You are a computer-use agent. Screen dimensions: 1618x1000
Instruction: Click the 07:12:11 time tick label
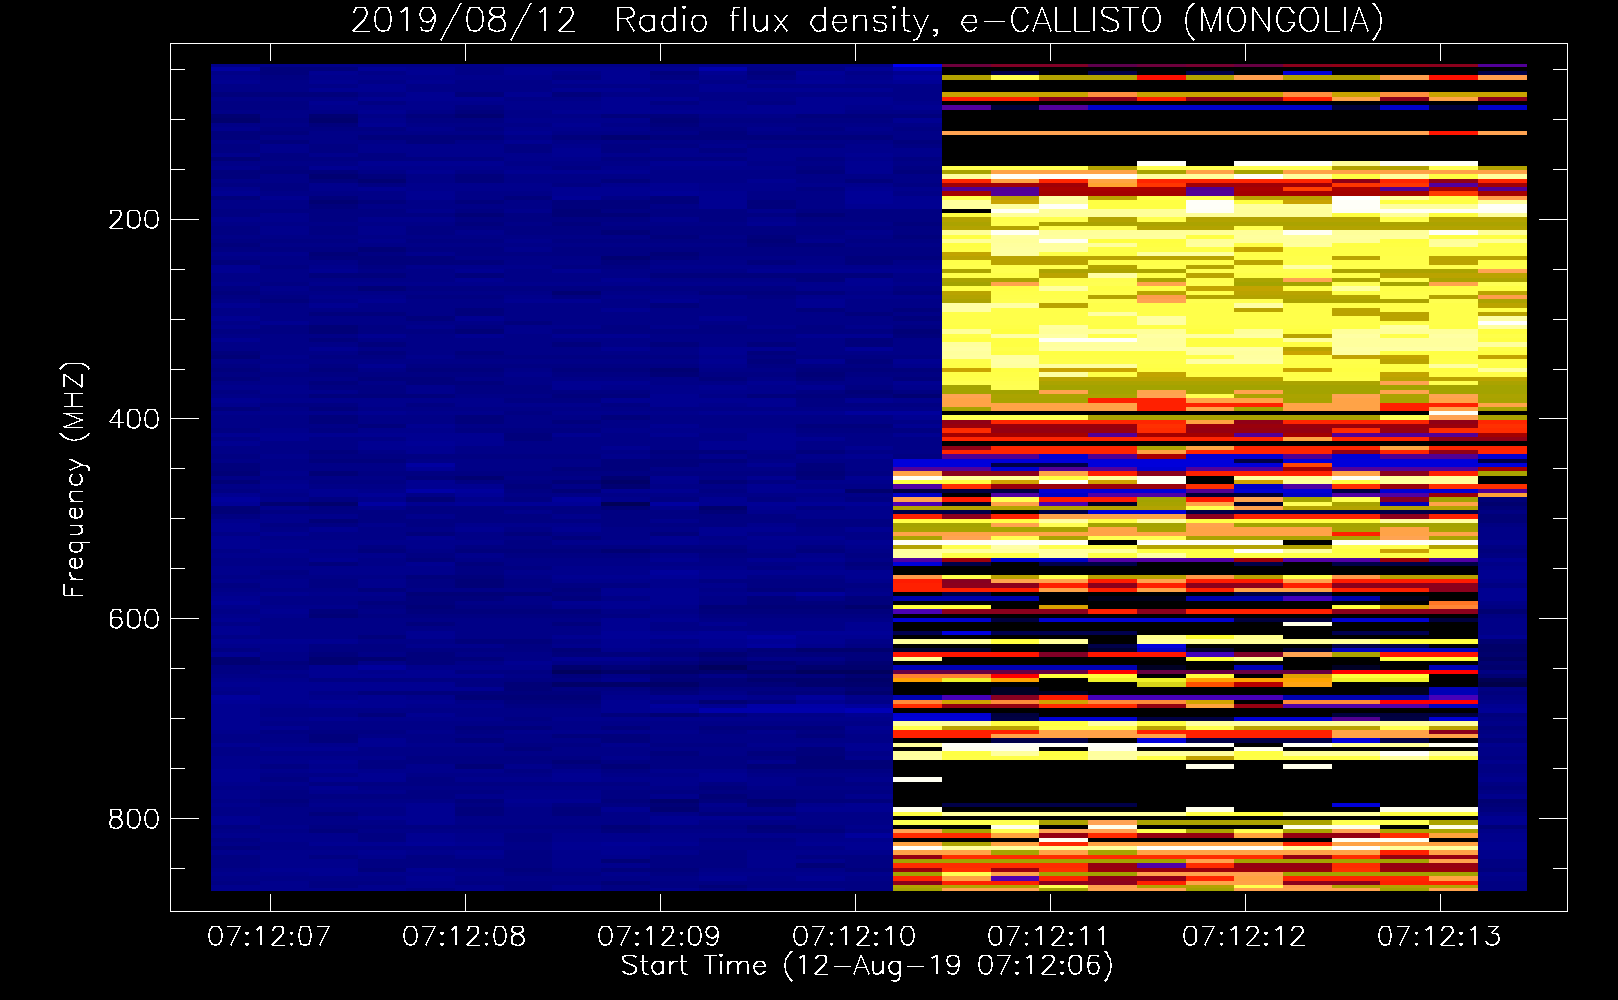point(1049,937)
